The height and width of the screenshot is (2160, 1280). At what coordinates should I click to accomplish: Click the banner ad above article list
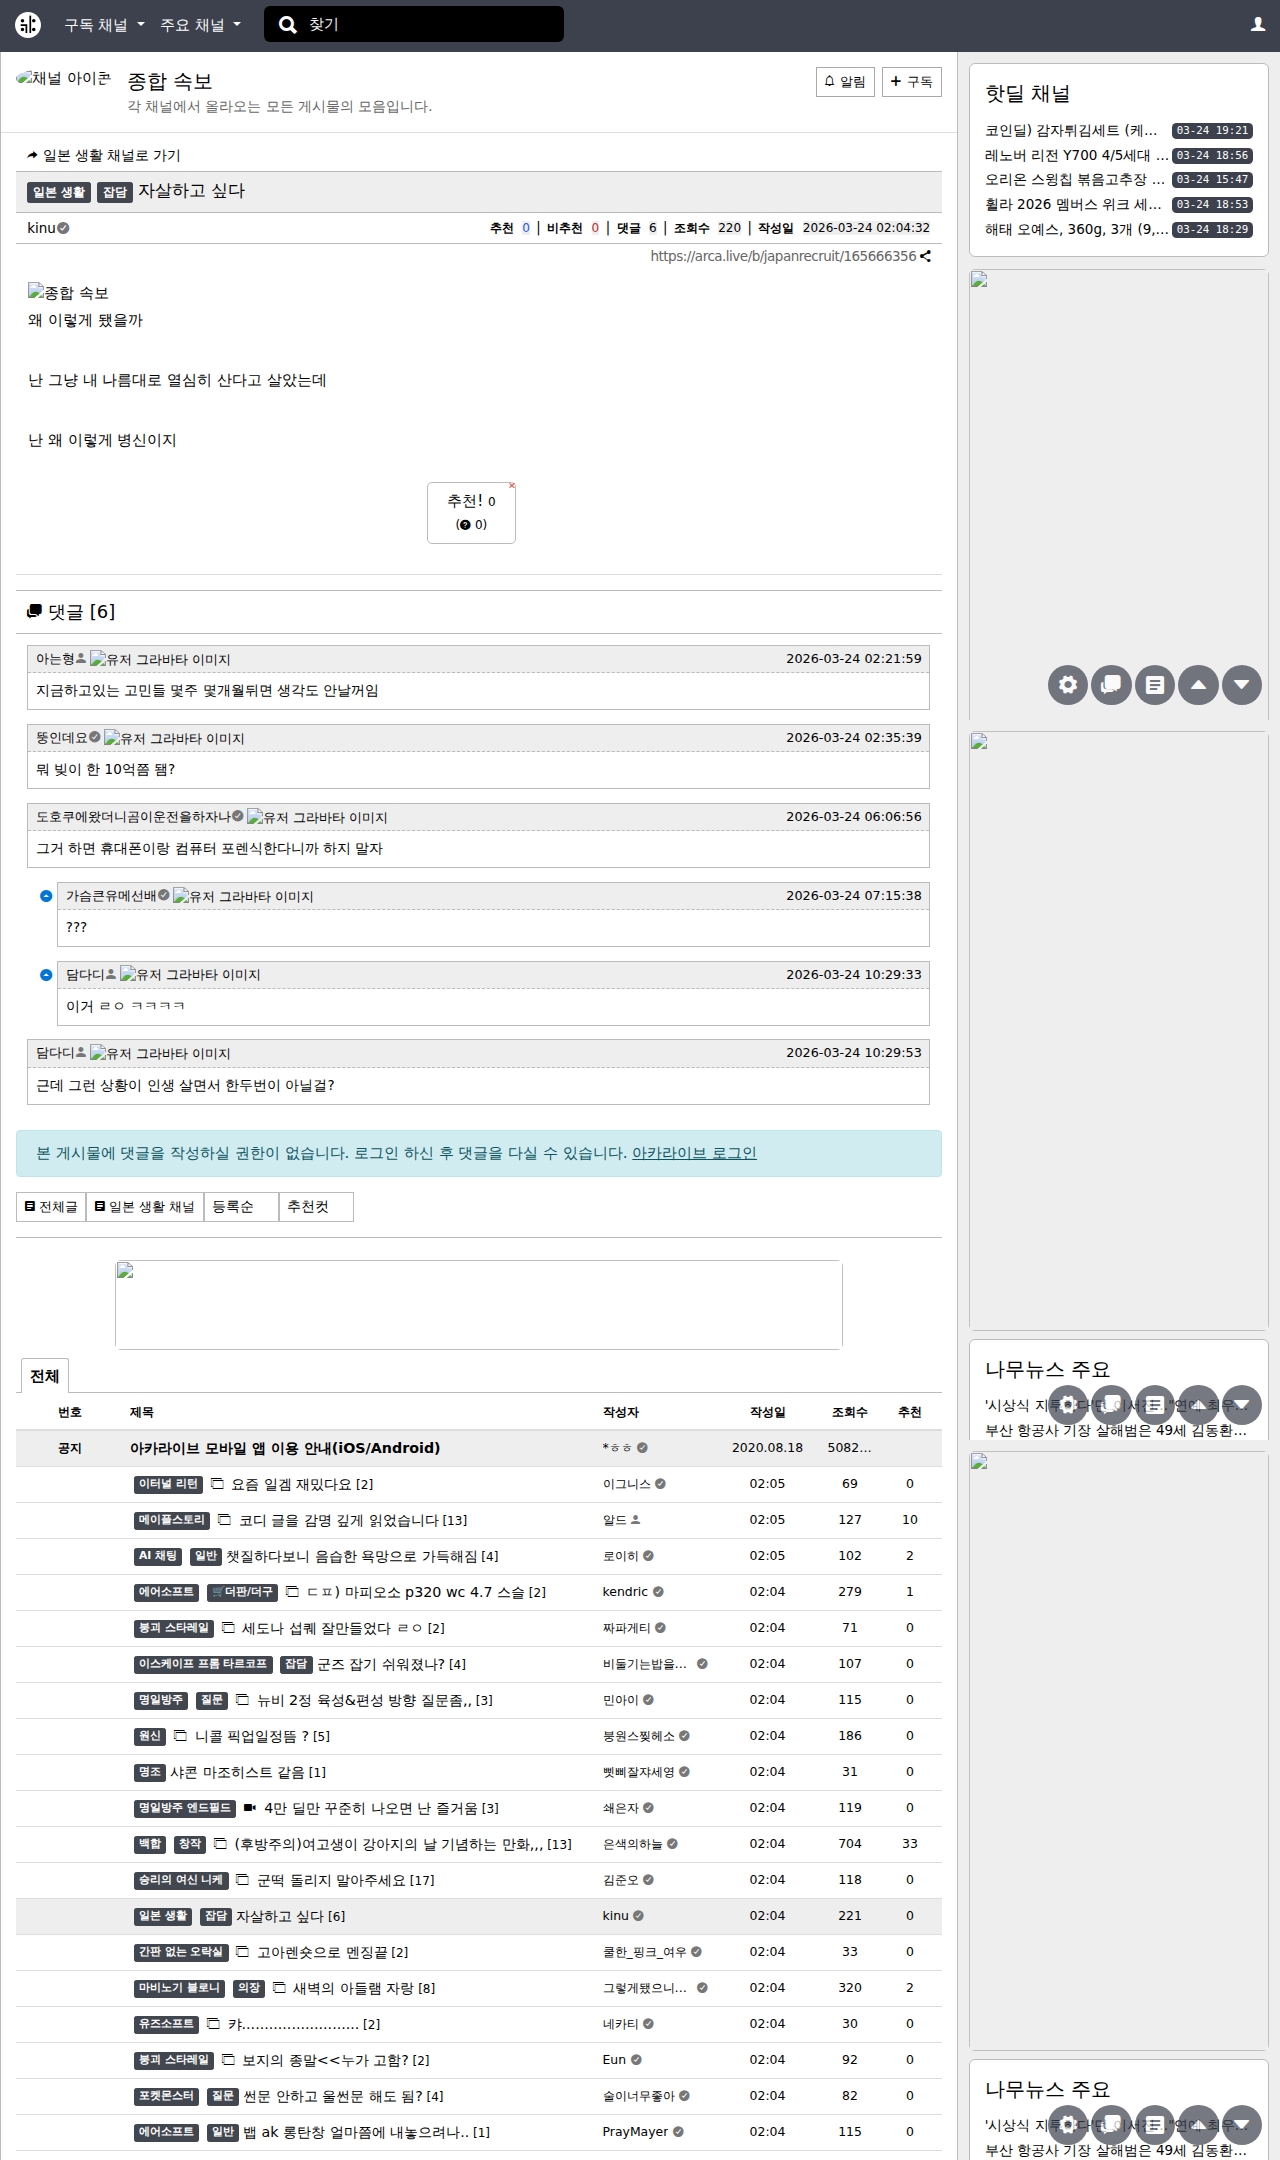click(x=479, y=1305)
